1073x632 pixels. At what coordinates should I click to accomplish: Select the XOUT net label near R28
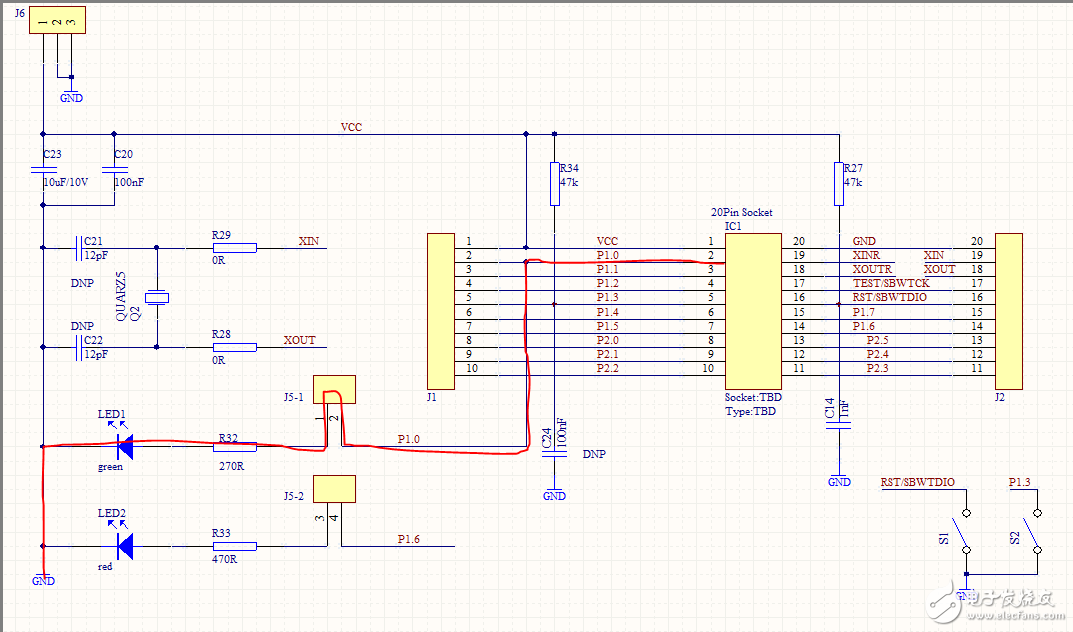click(x=299, y=340)
